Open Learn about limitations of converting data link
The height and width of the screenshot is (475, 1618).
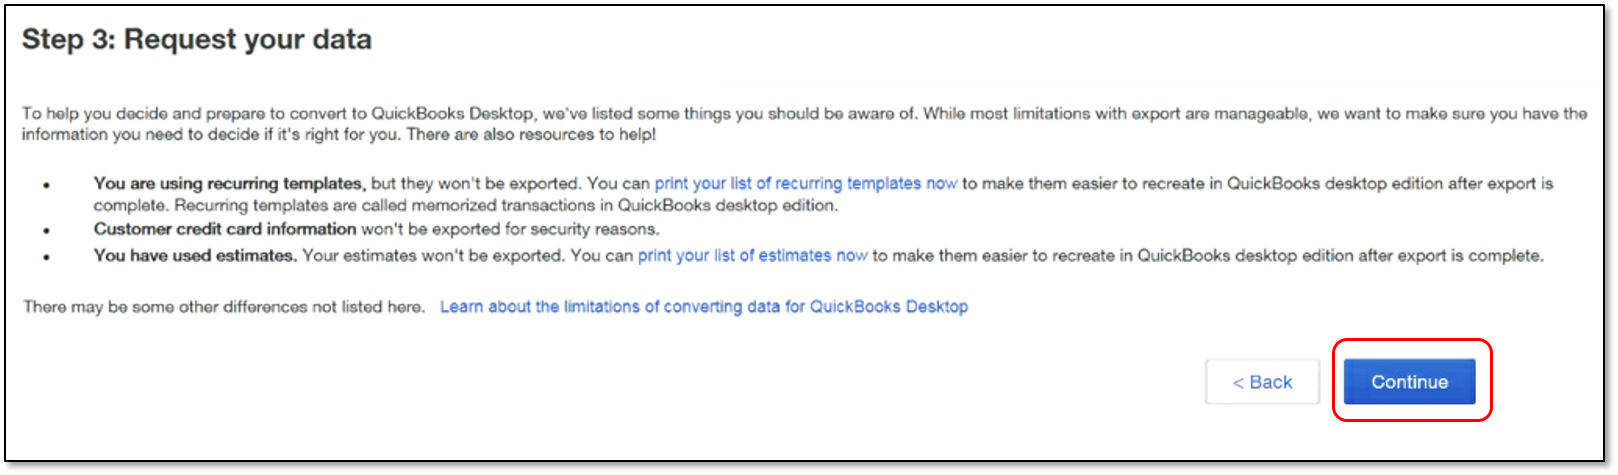[x=704, y=307]
